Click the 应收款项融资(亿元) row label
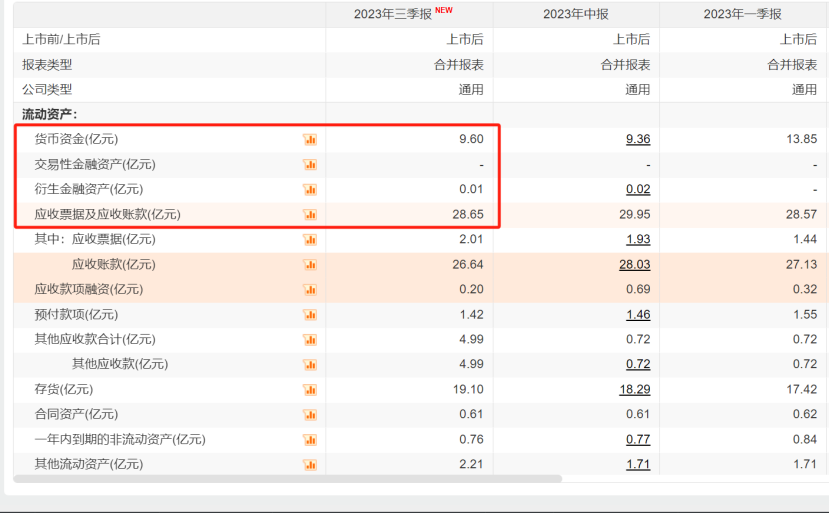 click(x=88, y=290)
